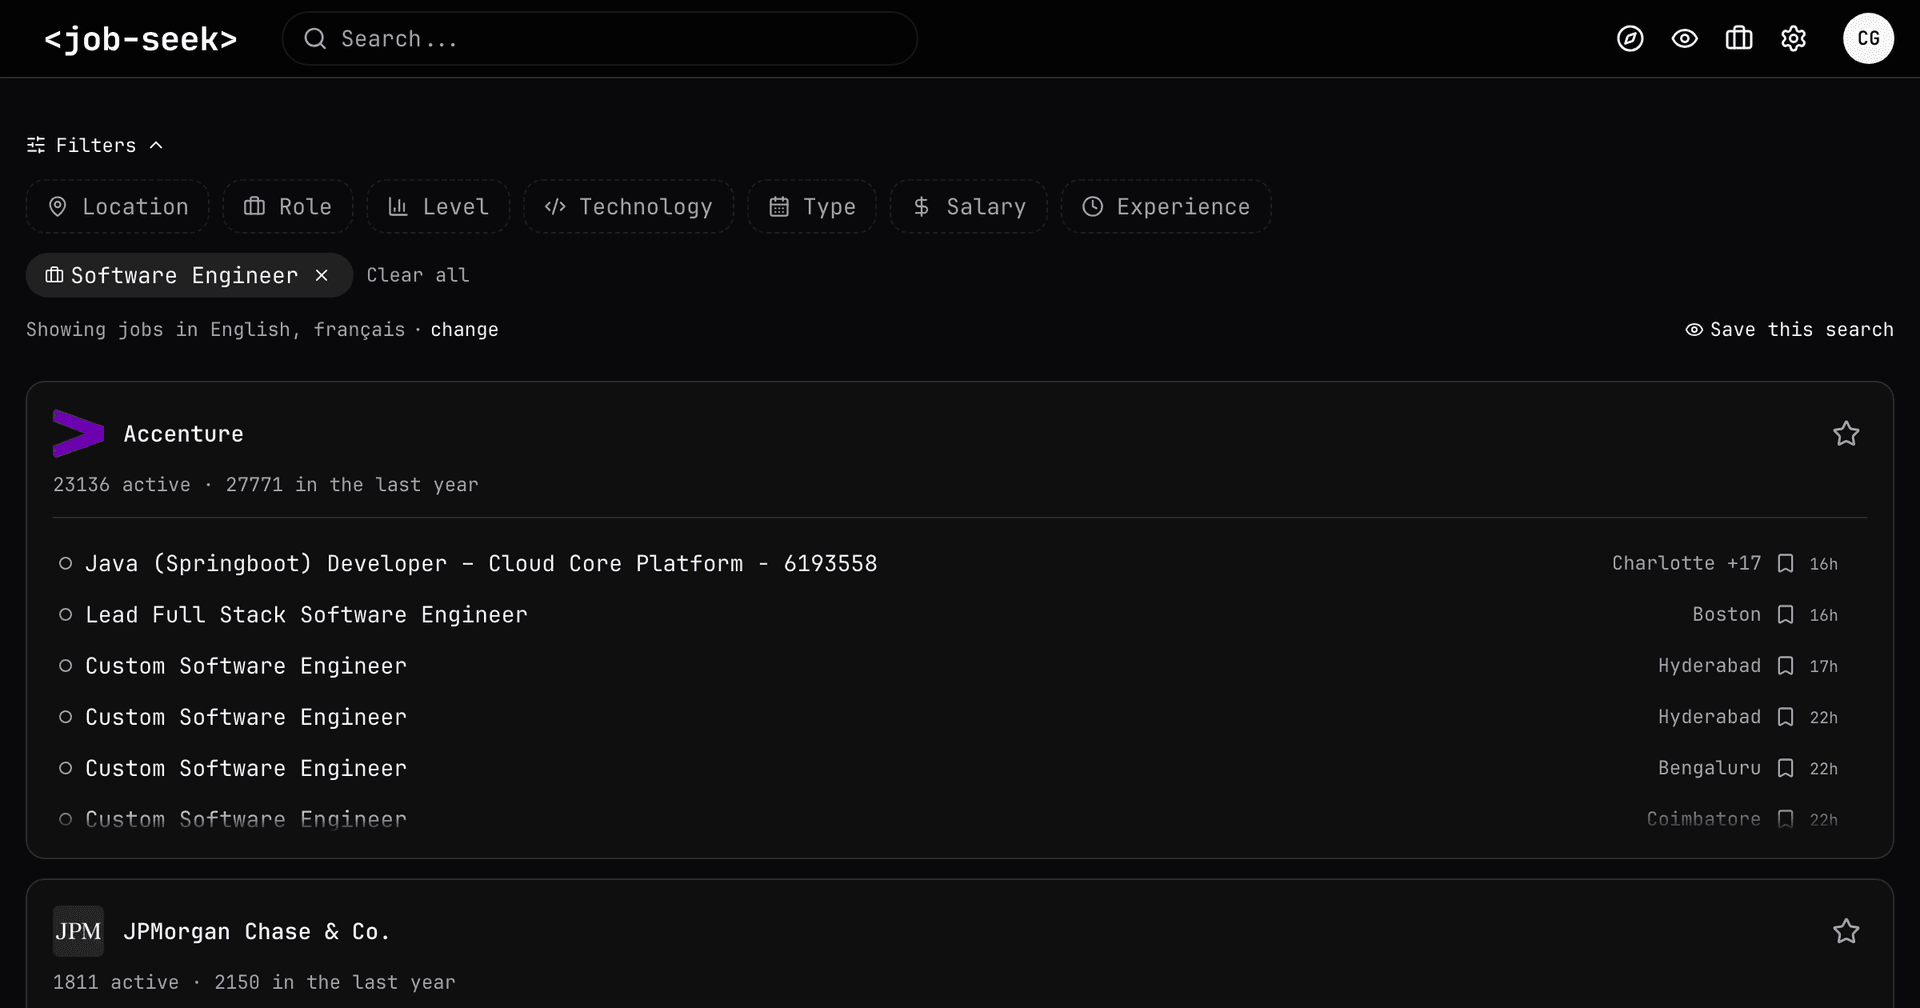
Task: Open the Accenture company name
Action: point(184,434)
